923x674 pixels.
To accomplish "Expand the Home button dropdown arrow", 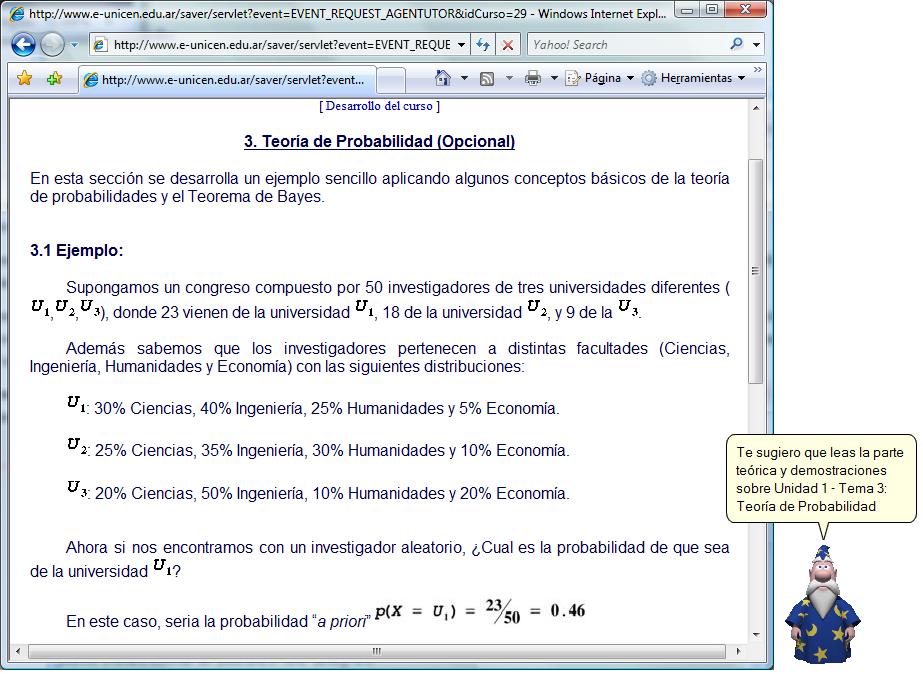I will 464,78.
